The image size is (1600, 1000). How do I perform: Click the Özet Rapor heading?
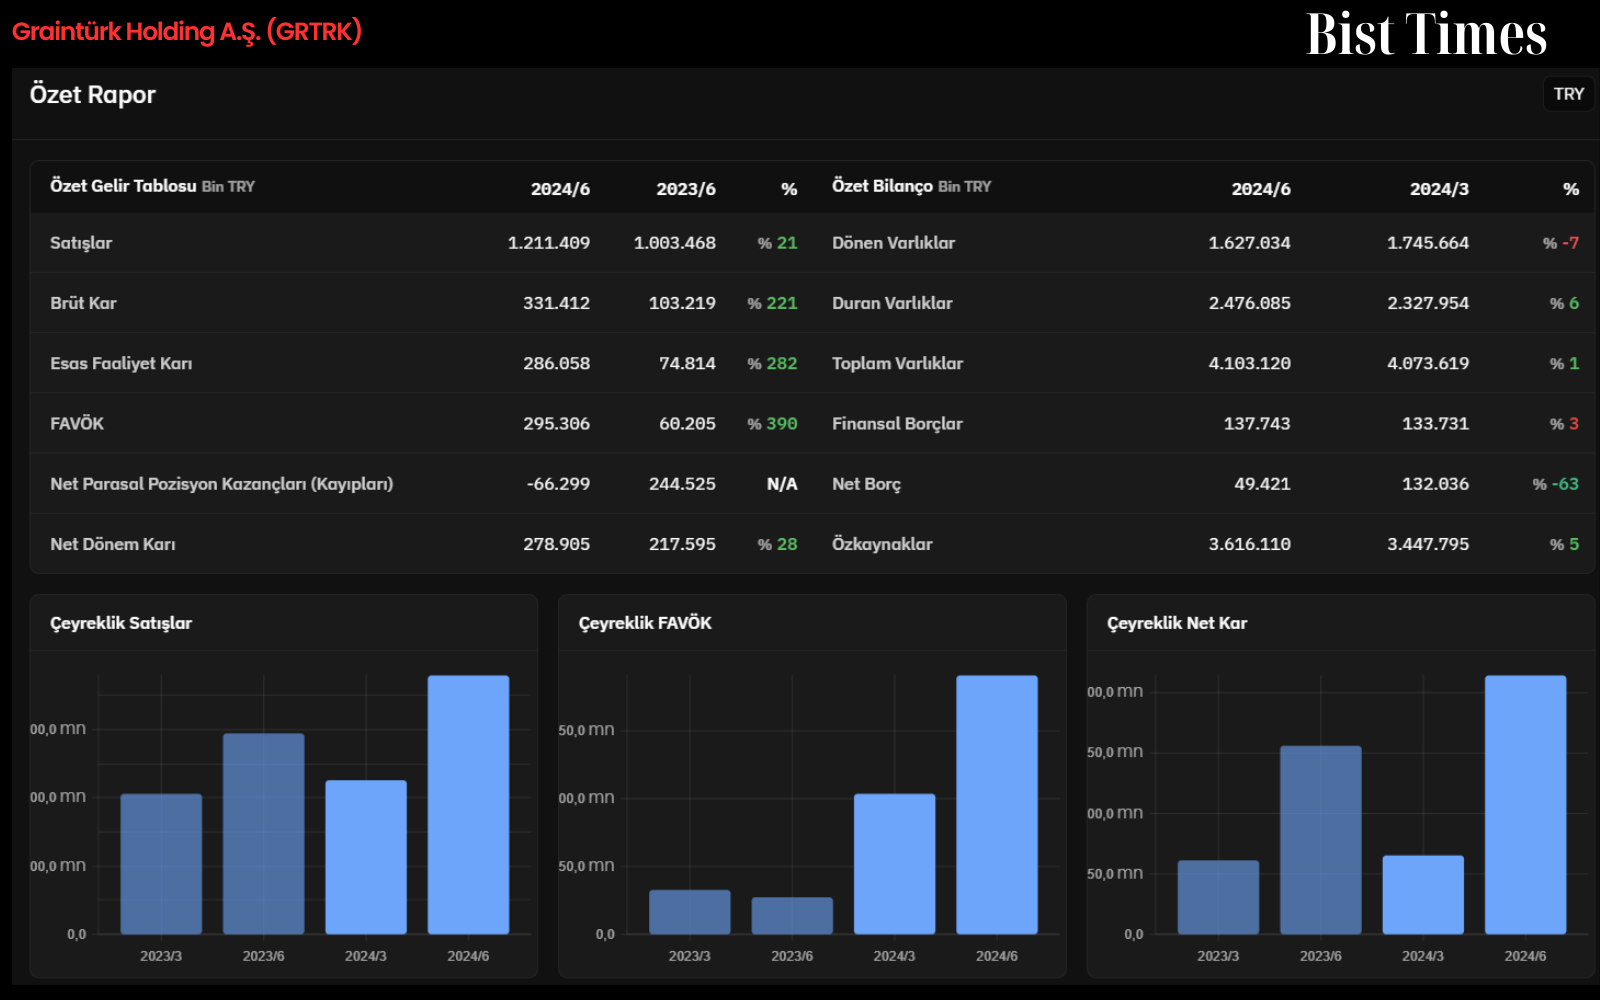93,95
